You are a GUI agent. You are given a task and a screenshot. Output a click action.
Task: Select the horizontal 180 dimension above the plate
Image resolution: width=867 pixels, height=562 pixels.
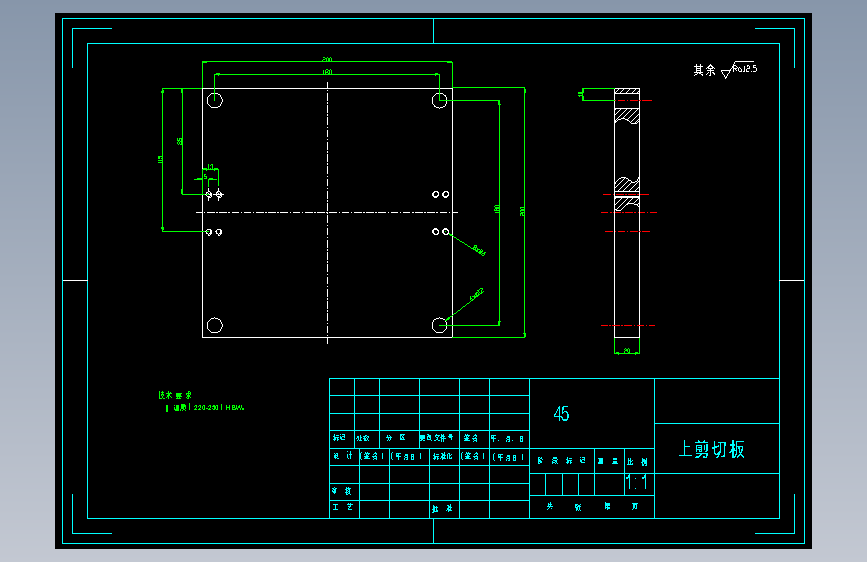[327, 72]
